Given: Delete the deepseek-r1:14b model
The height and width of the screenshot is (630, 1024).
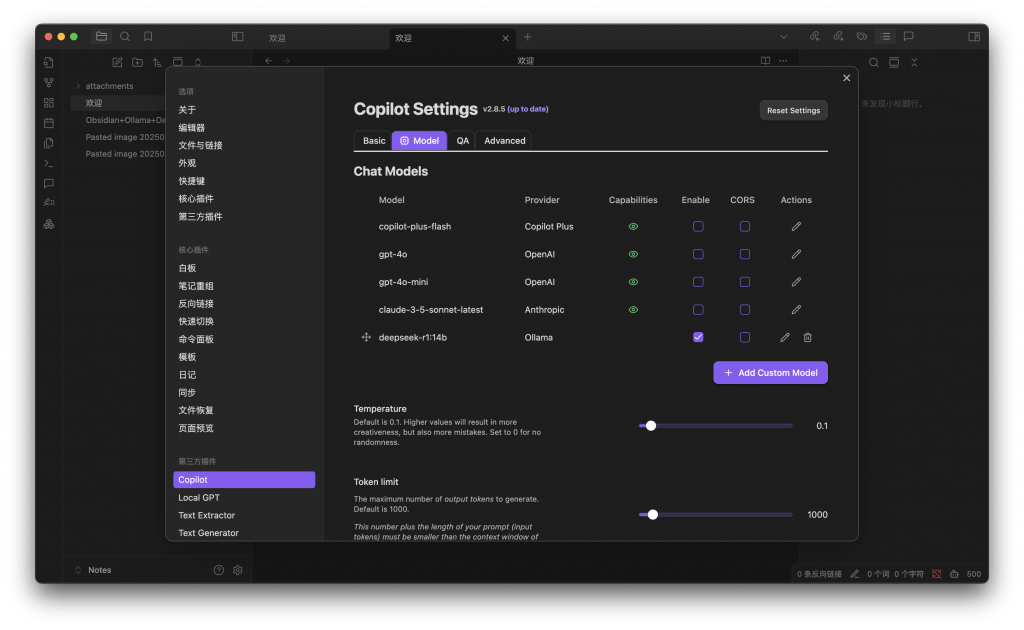Looking at the screenshot, I should [808, 338].
